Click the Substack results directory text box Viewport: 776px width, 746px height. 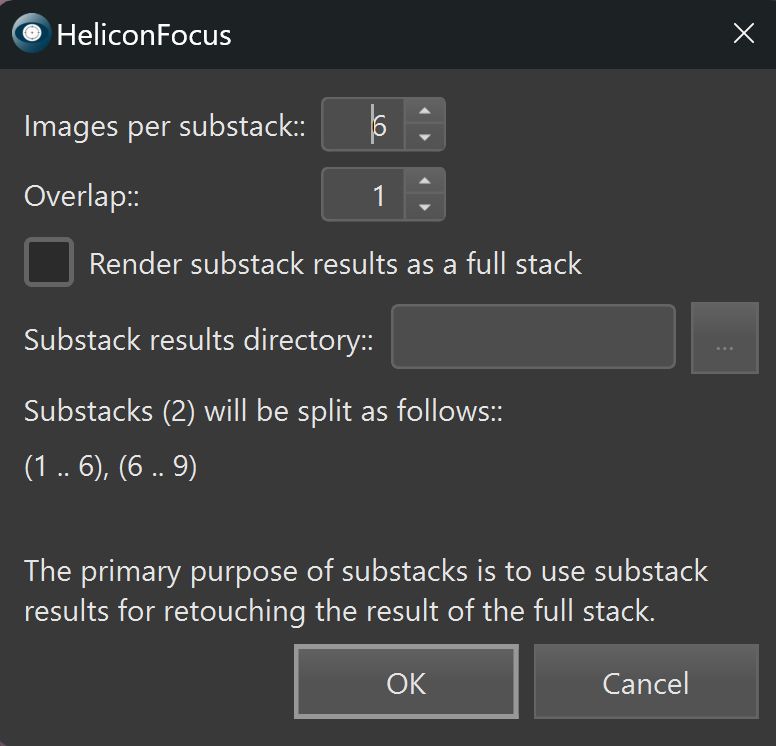[533, 337]
